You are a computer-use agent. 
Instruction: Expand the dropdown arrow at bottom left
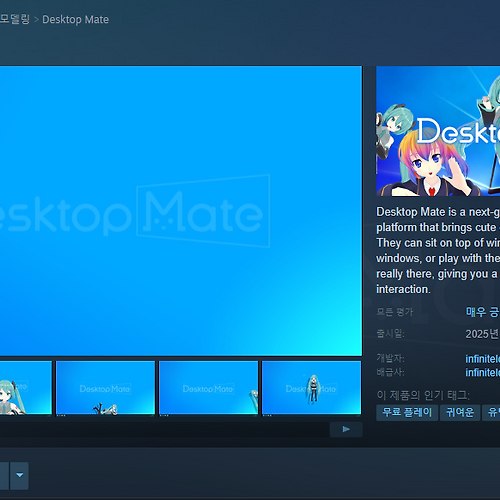pyautogui.click(x=19, y=475)
